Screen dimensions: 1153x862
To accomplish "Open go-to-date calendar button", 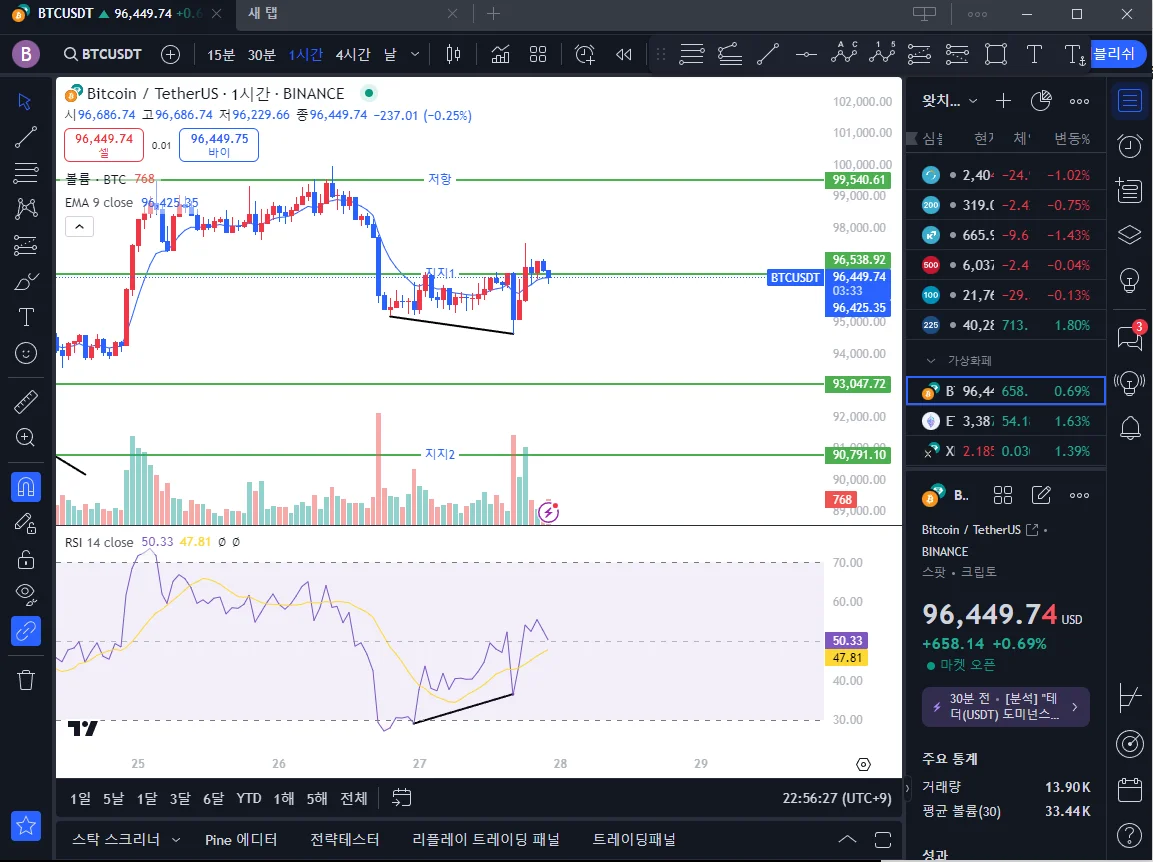I will click(x=401, y=798).
